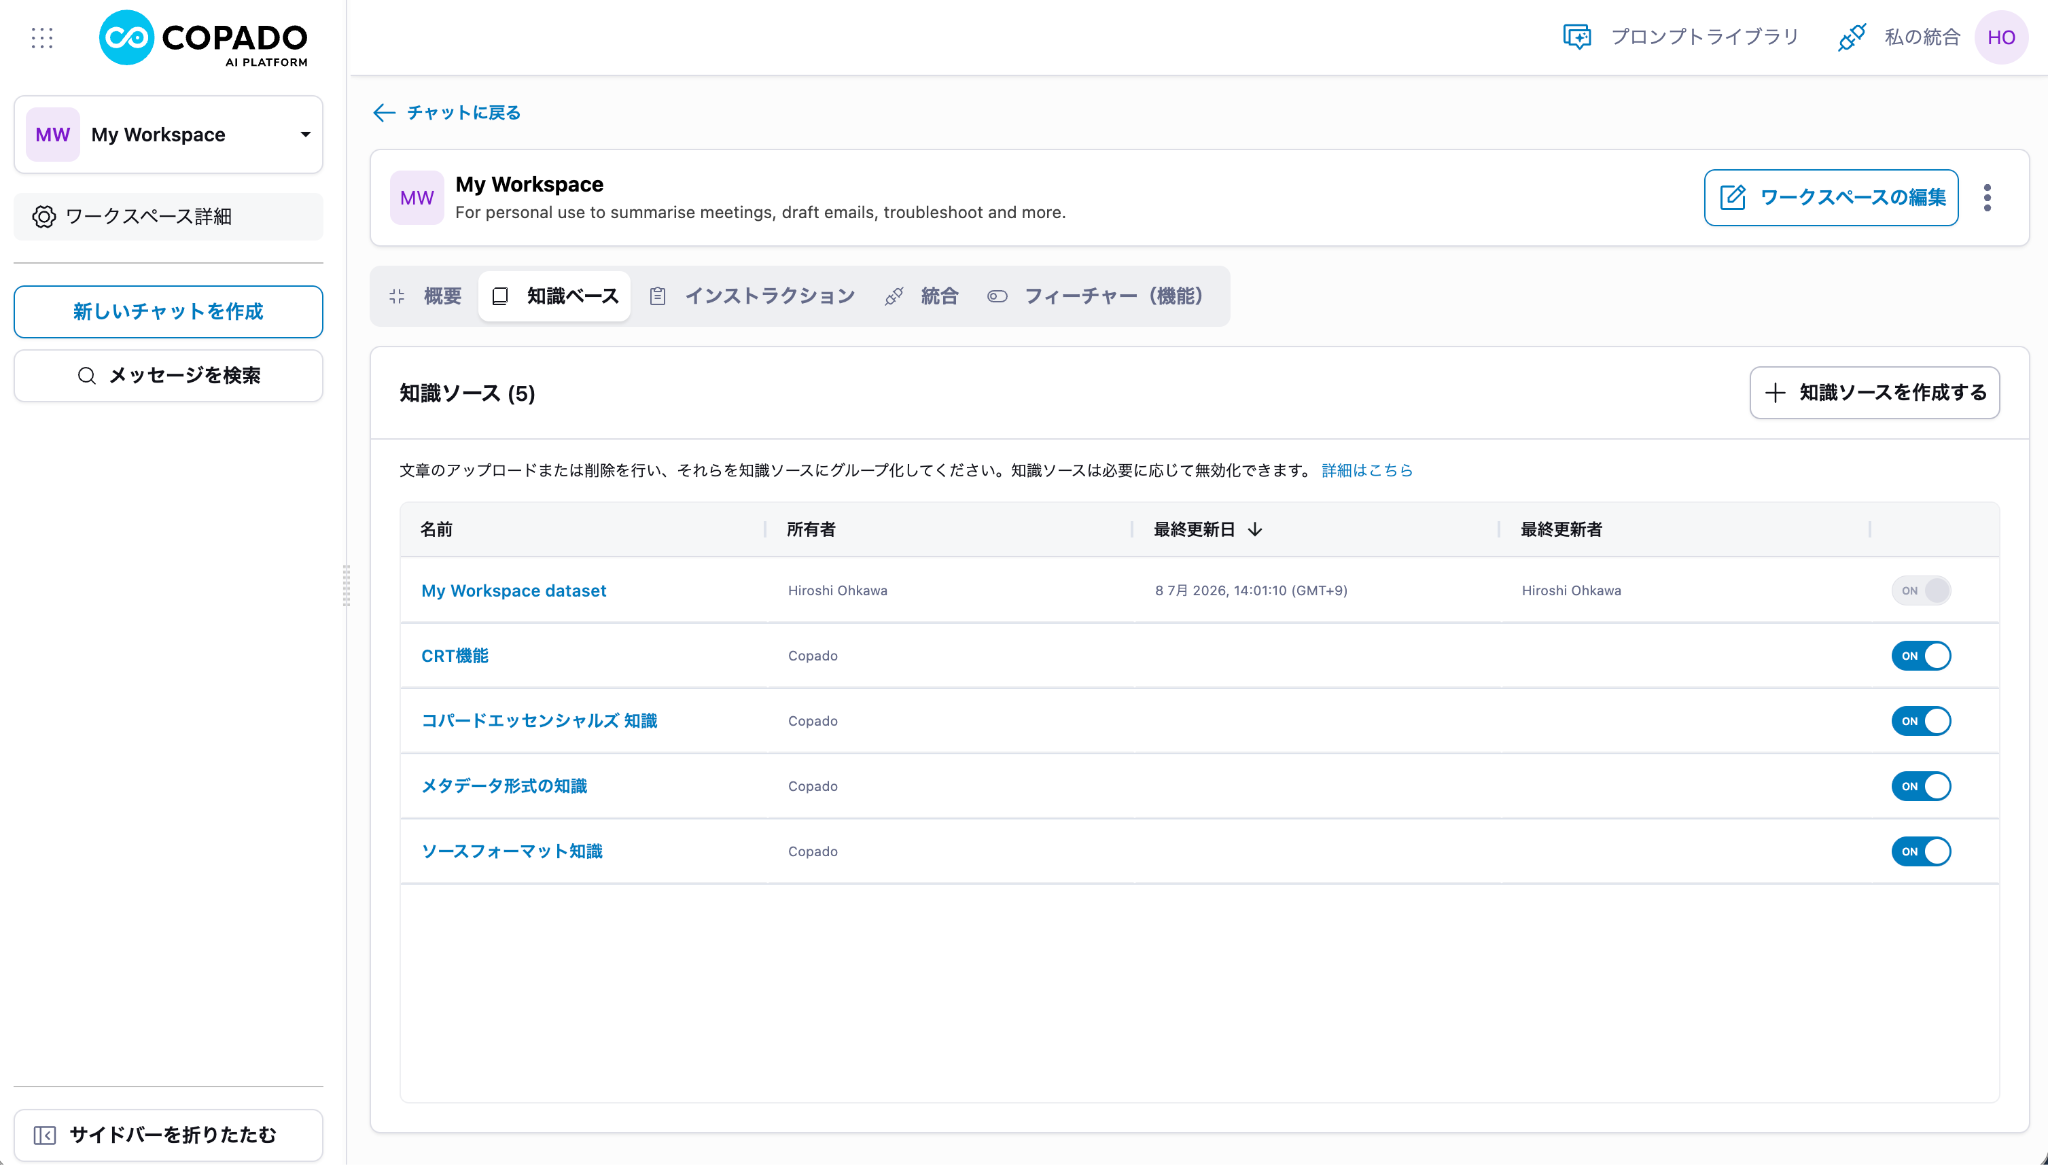Click the 私の統合 plug icon
This screenshot has height=1165, width=2048.
1852,37
